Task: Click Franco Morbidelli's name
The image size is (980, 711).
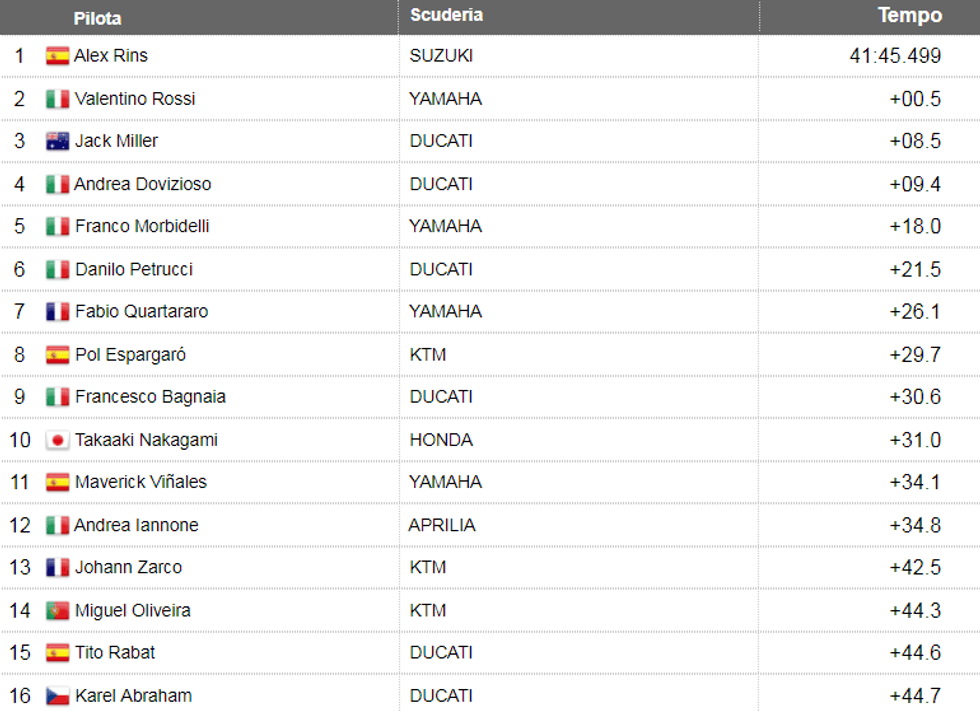Action: [x=142, y=226]
